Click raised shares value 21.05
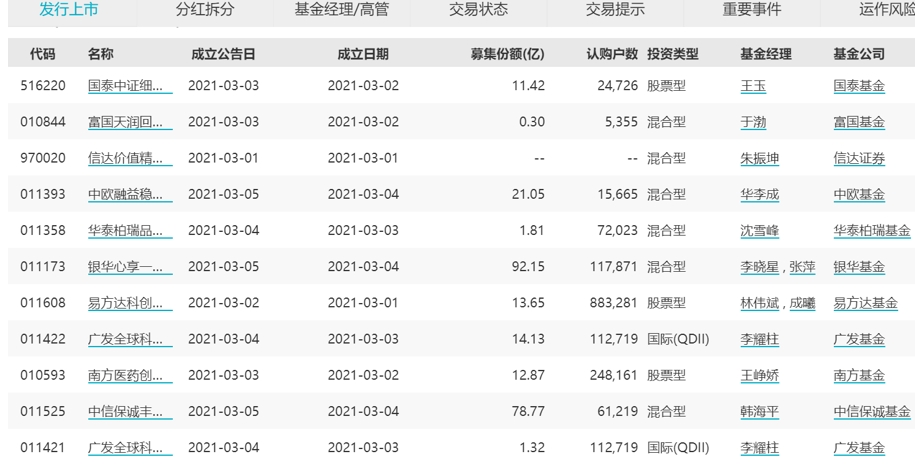This screenshot has height=470, width=915. 528,194
